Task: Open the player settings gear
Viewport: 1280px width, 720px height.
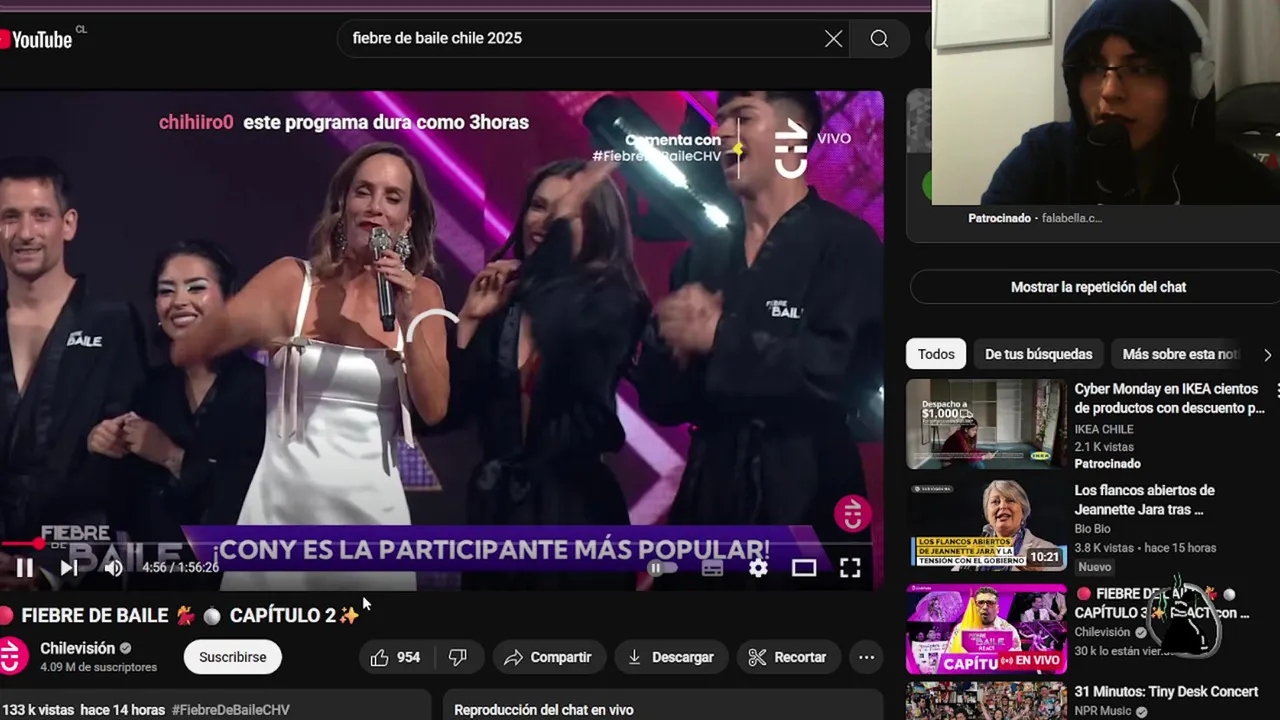Action: (x=759, y=568)
